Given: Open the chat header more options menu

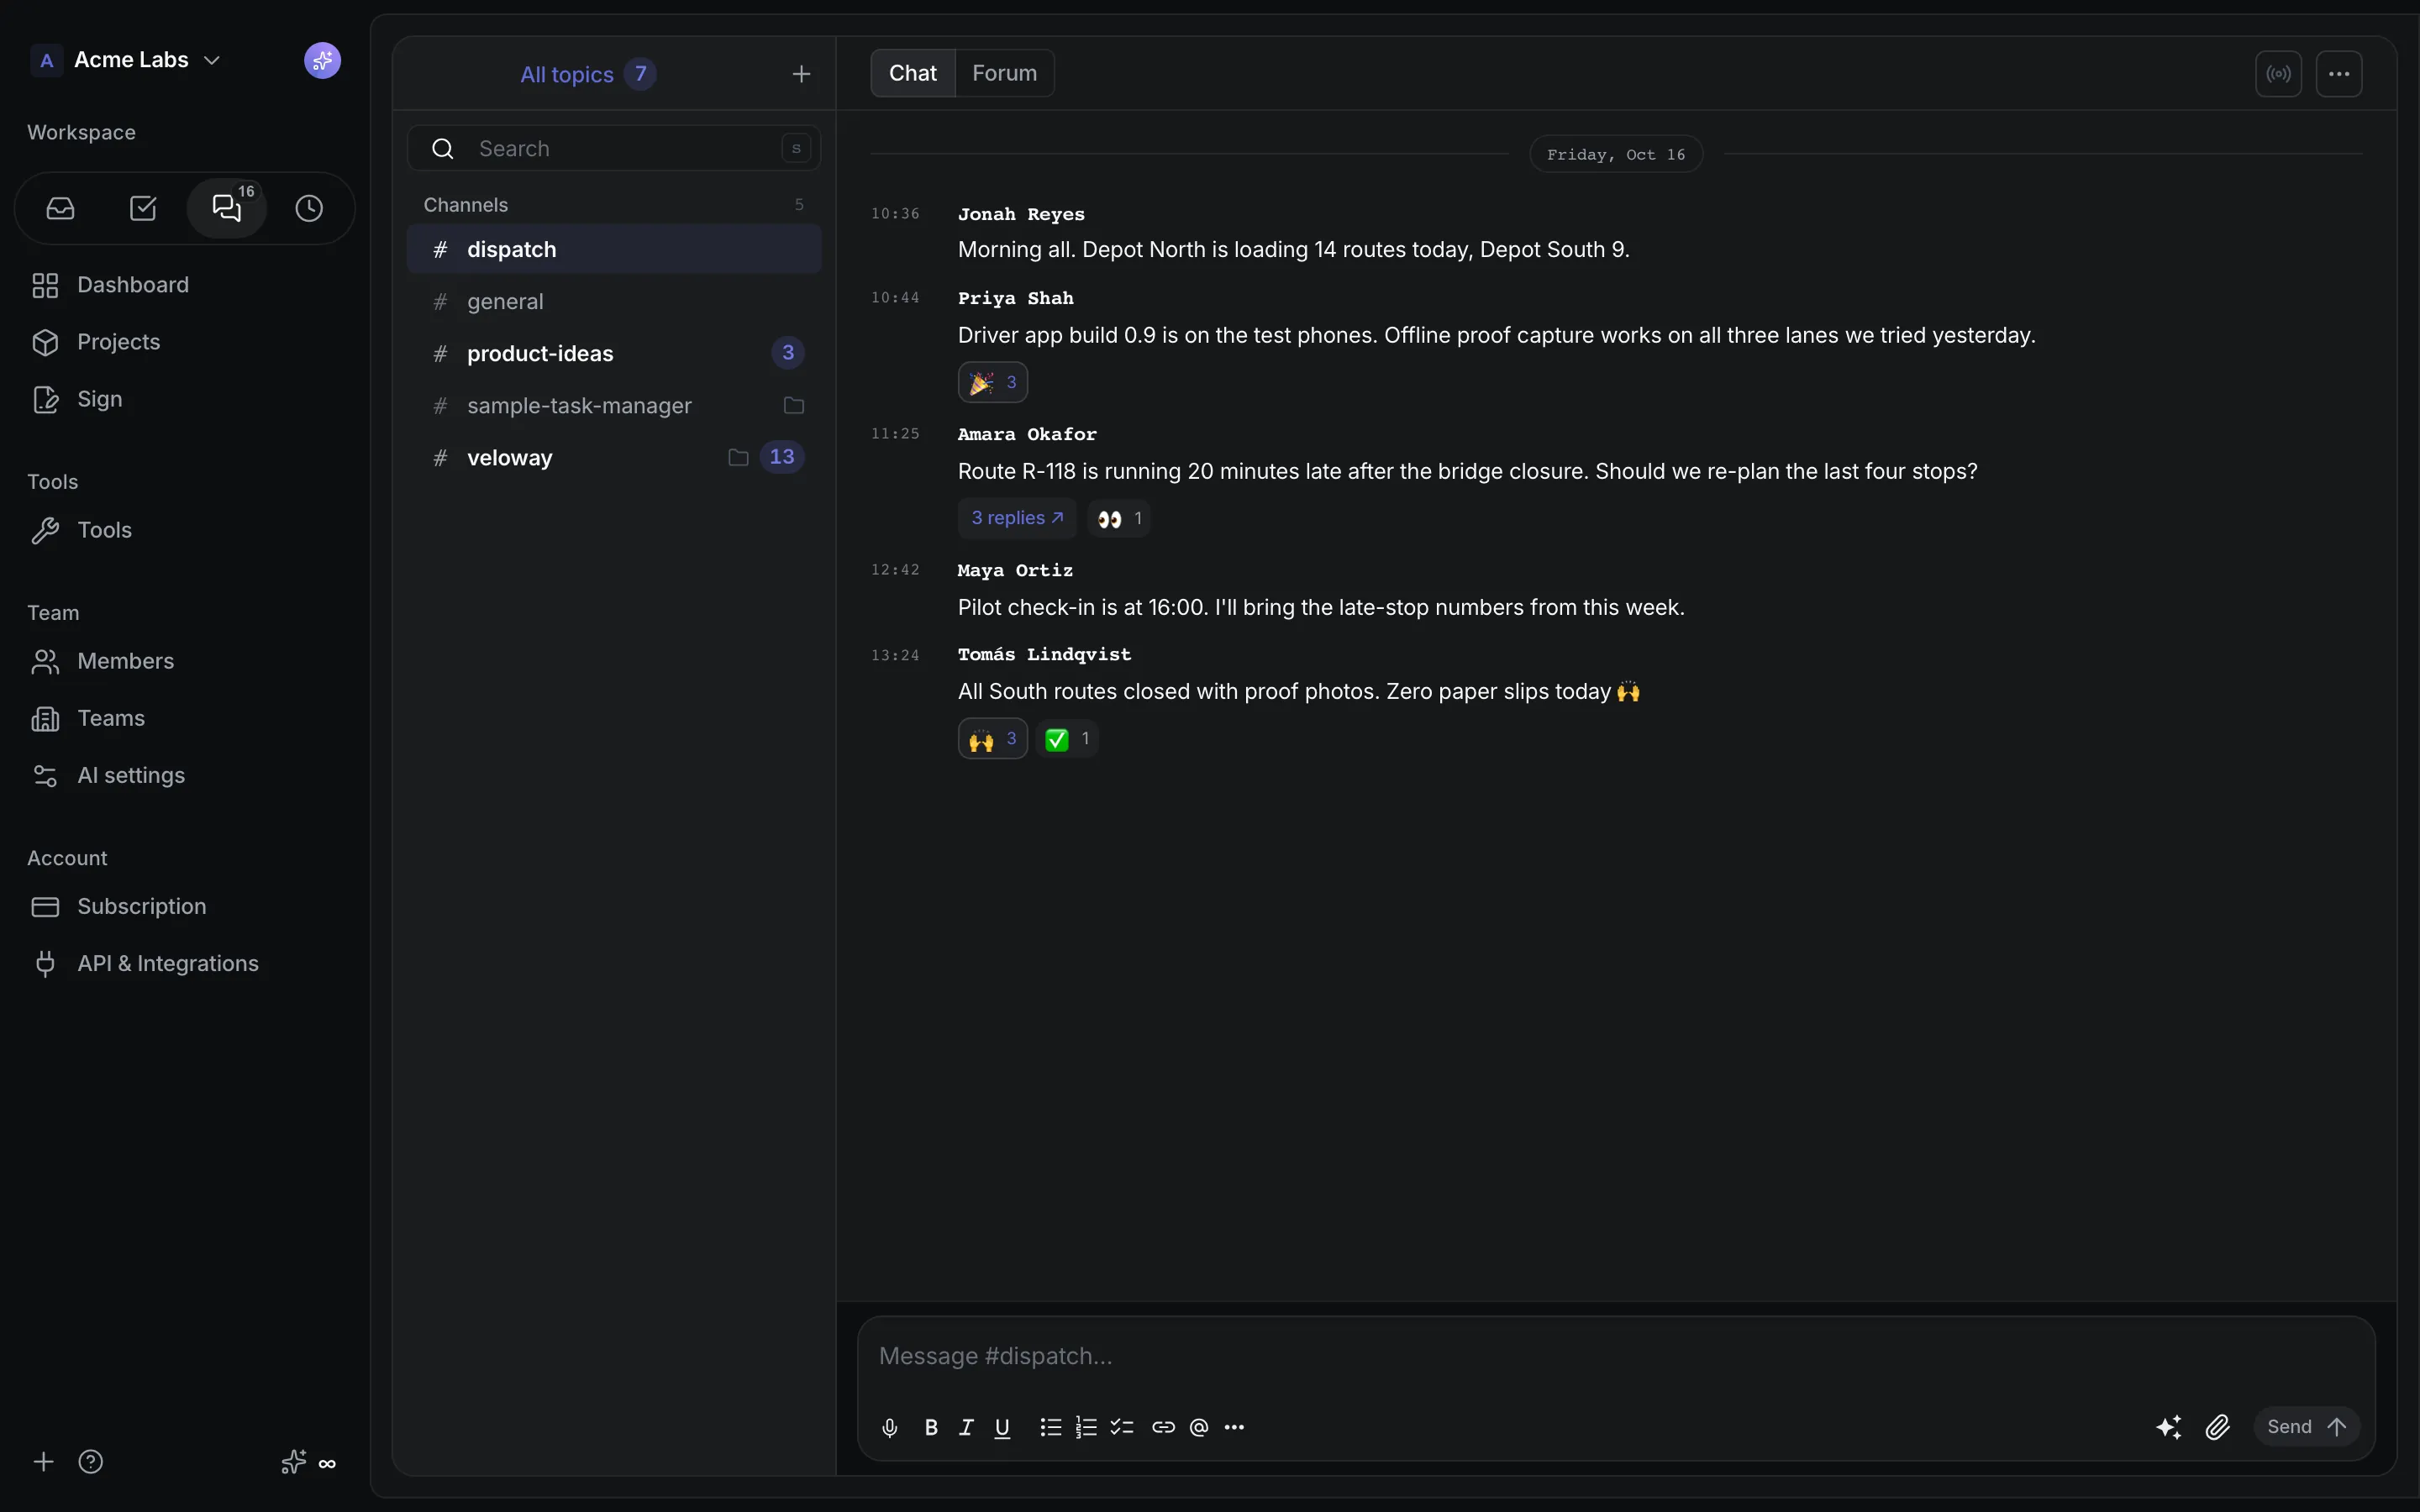Looking at the screenshot, I should (2339, 74).
